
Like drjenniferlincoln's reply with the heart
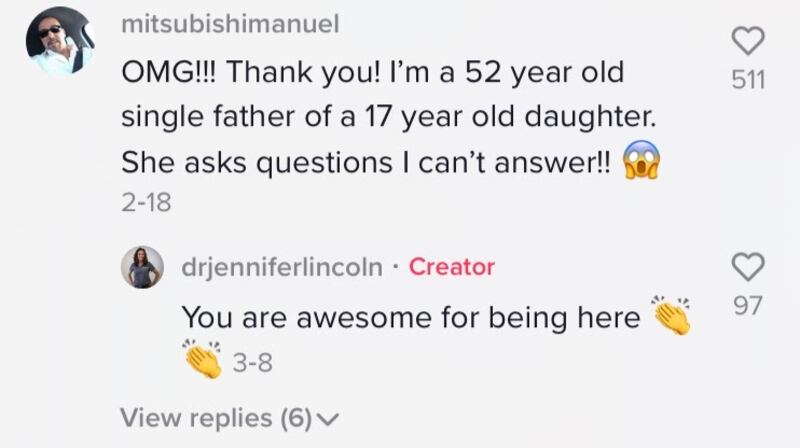point(749,267)
